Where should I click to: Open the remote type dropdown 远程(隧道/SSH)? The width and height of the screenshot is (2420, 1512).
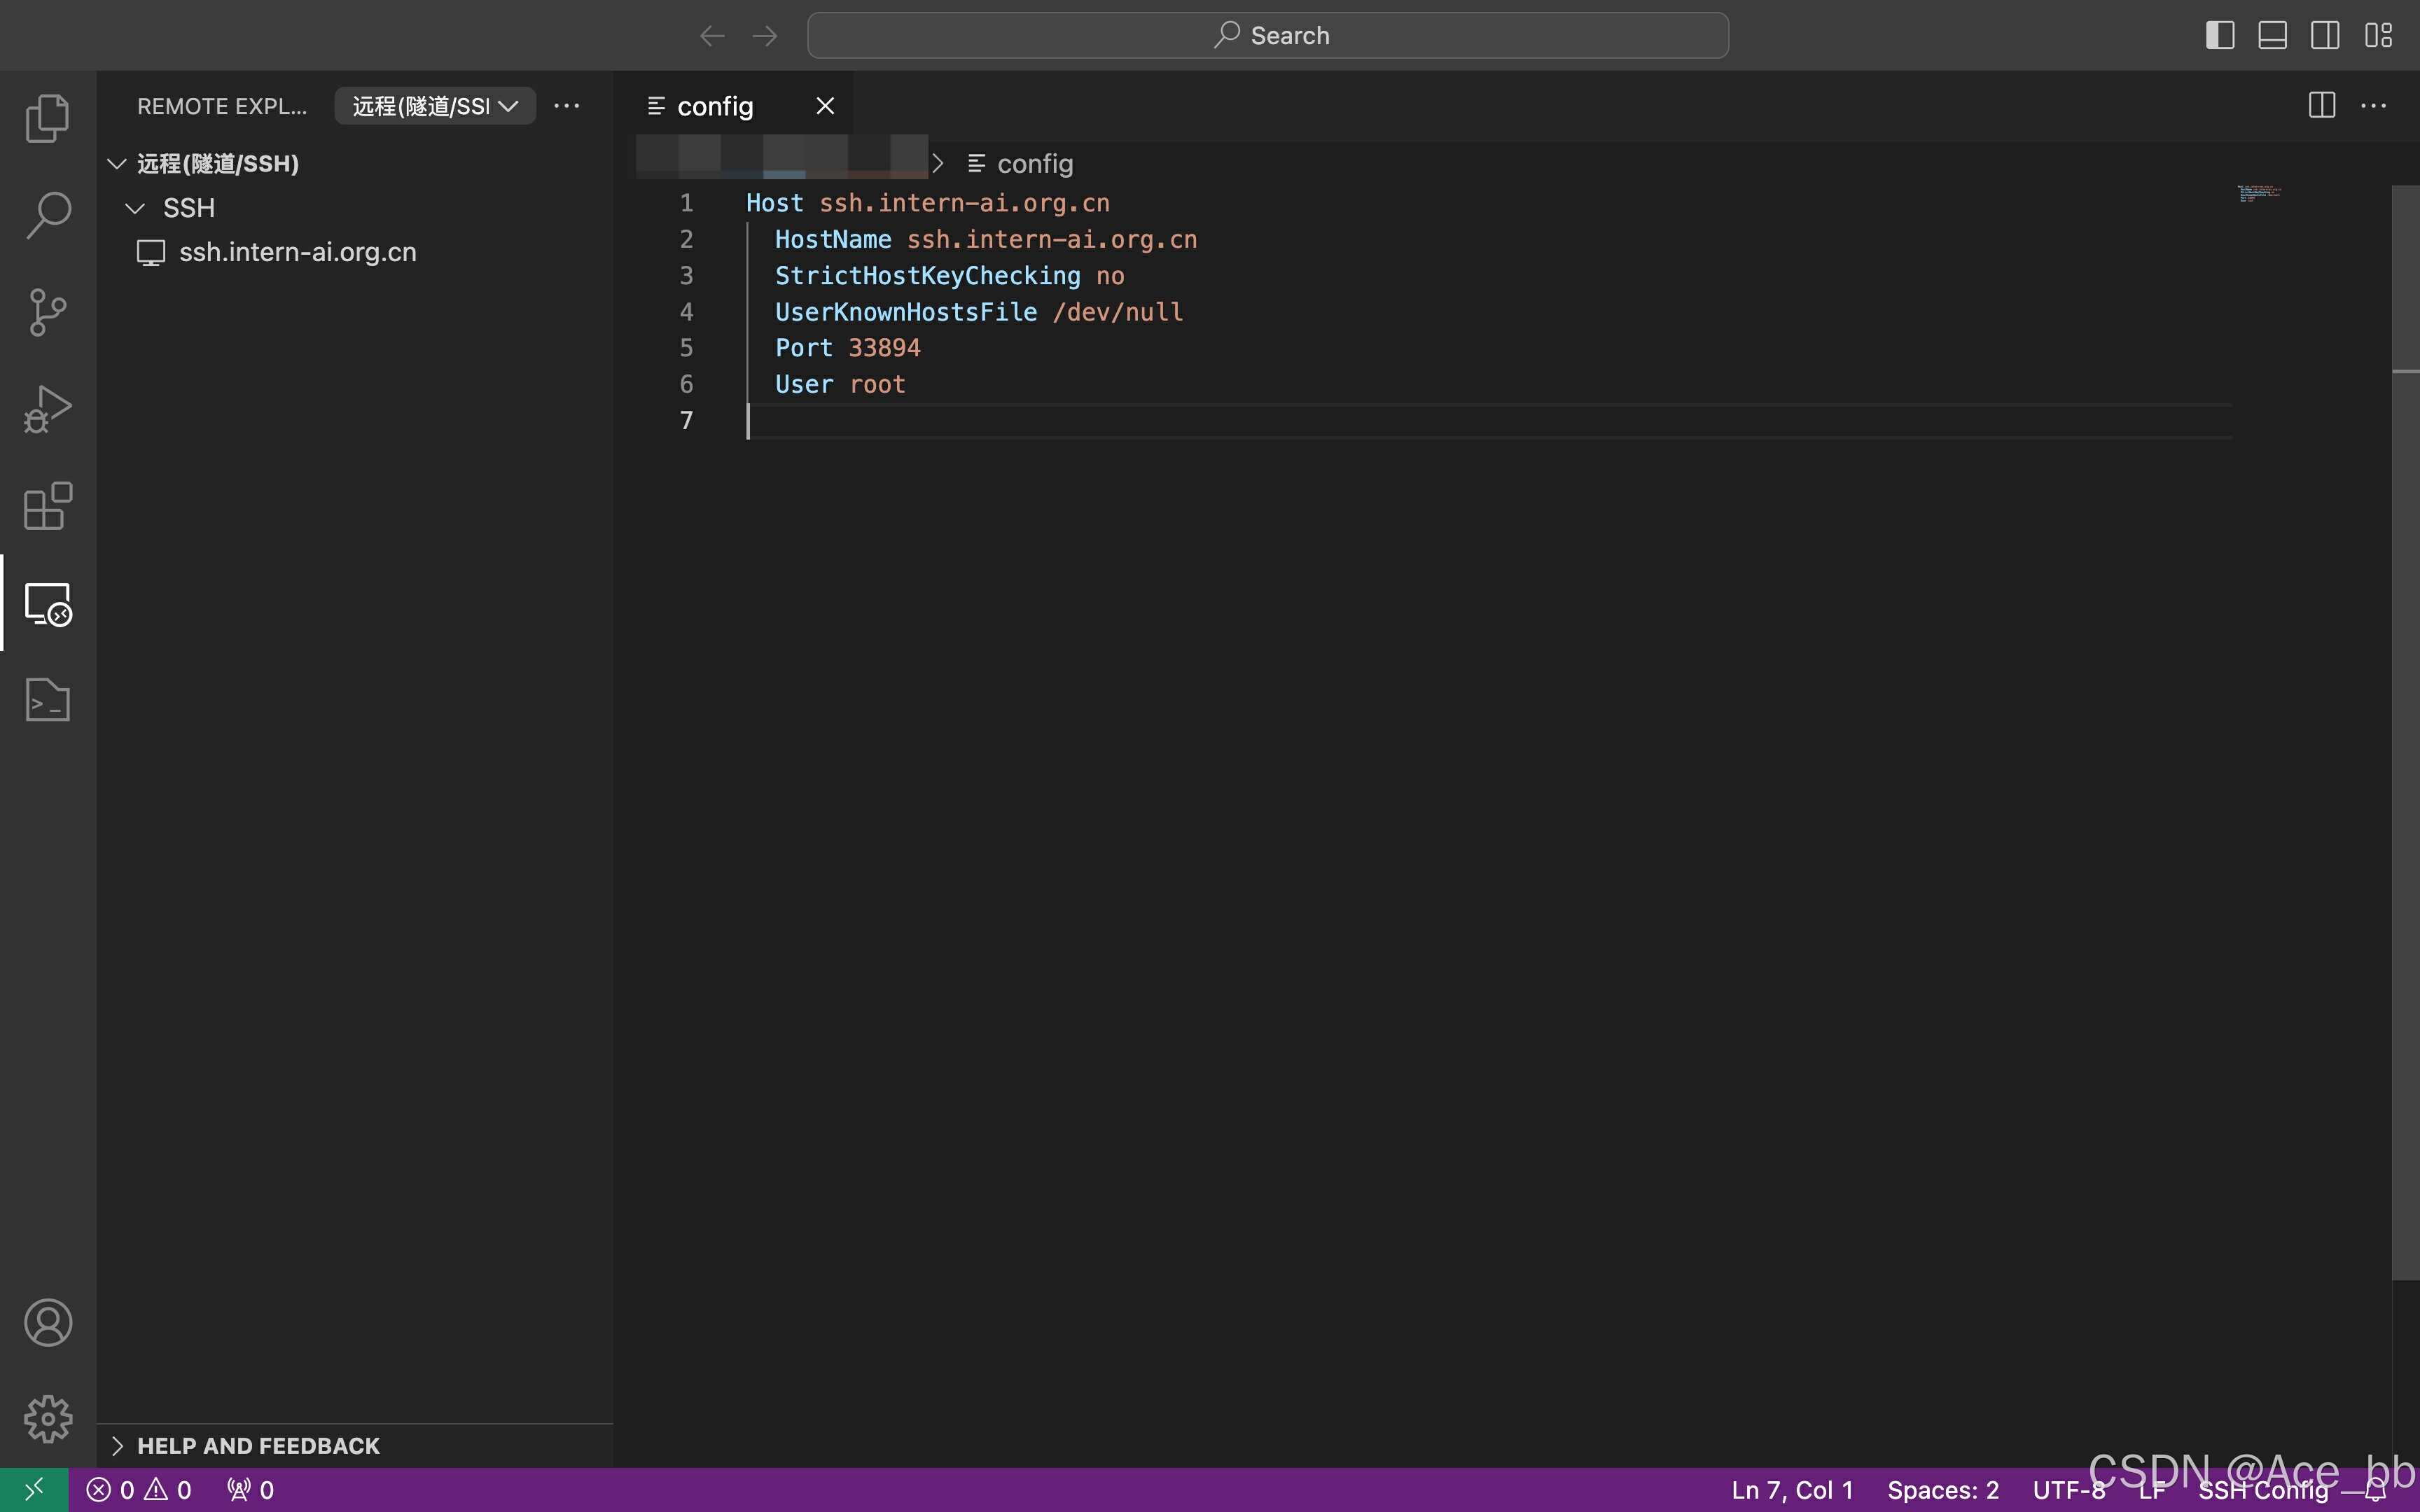coord(436,106)
